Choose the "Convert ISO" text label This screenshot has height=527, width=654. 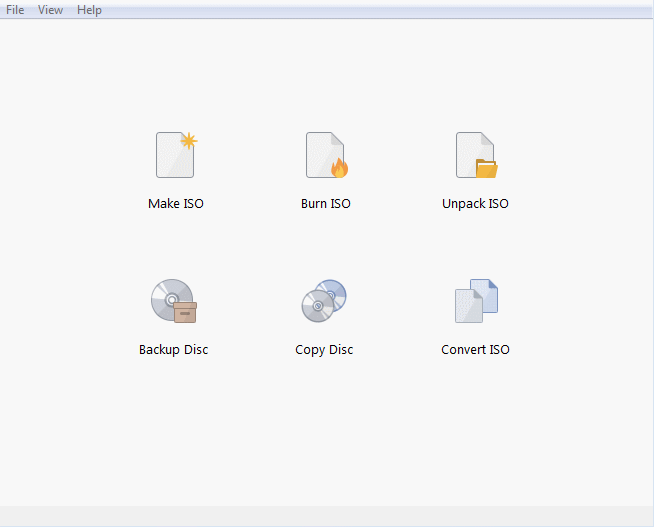pyautogui.click(x=475, y=350)
